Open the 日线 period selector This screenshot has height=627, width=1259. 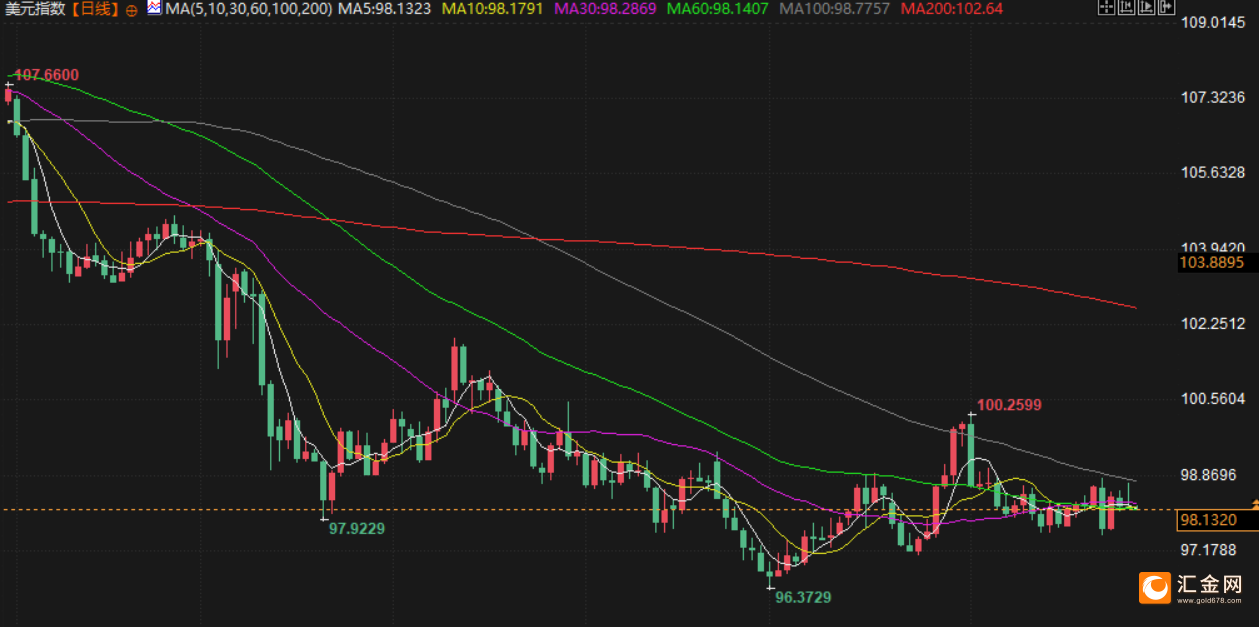coord(94,8)
